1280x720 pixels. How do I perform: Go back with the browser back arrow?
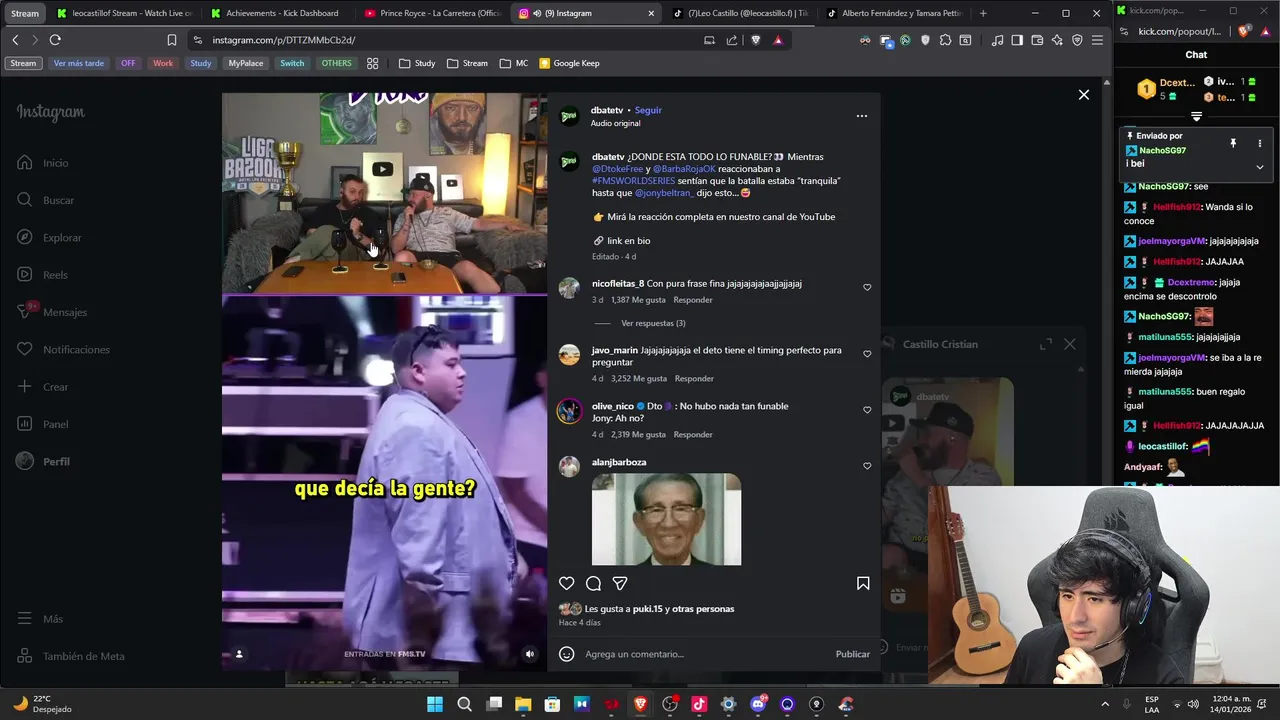coord(15,40)
